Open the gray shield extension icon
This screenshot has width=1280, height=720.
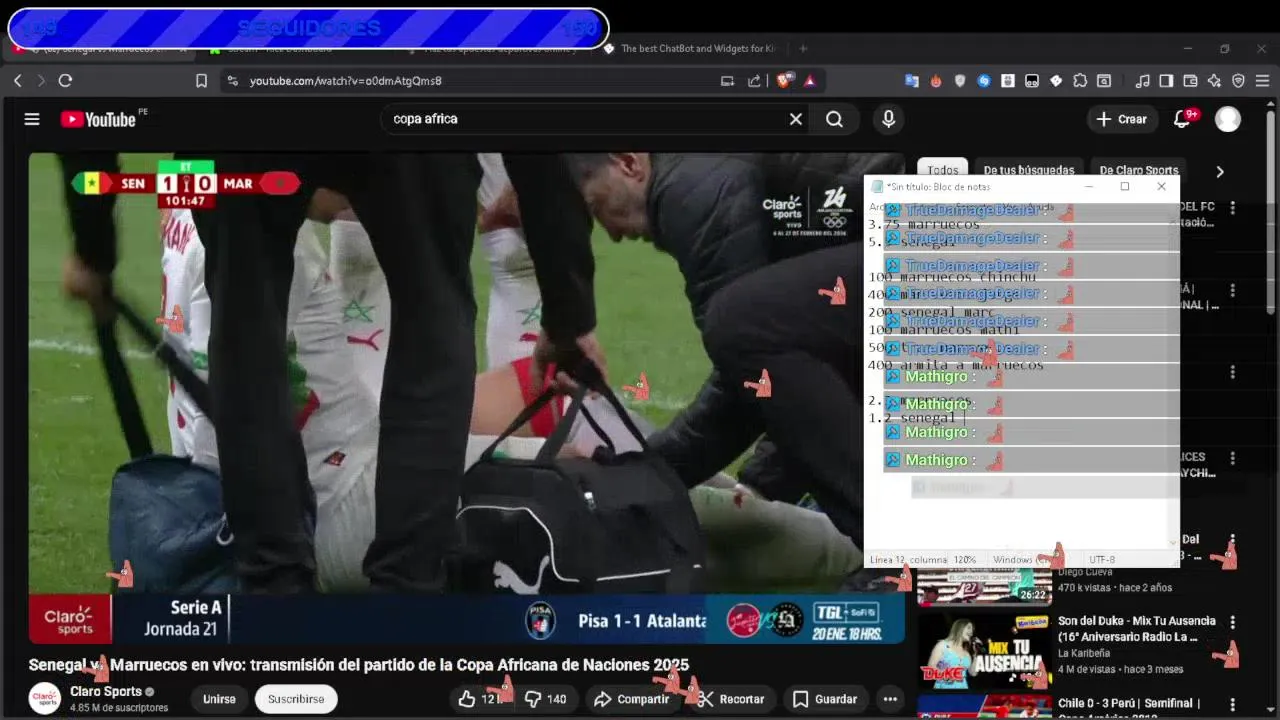click(x=960, y=81)
